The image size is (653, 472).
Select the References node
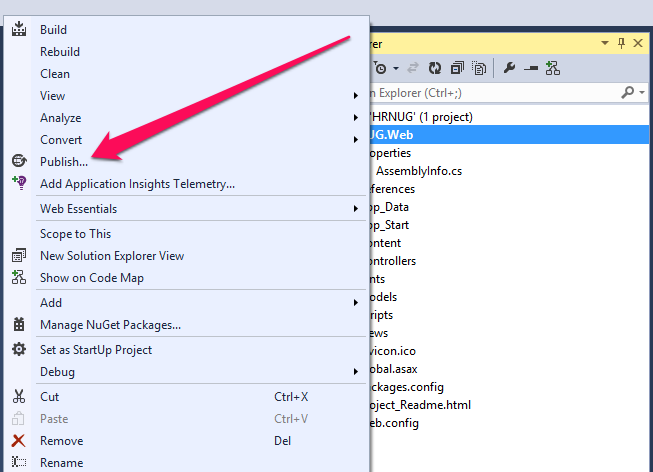tap(392, 189)
